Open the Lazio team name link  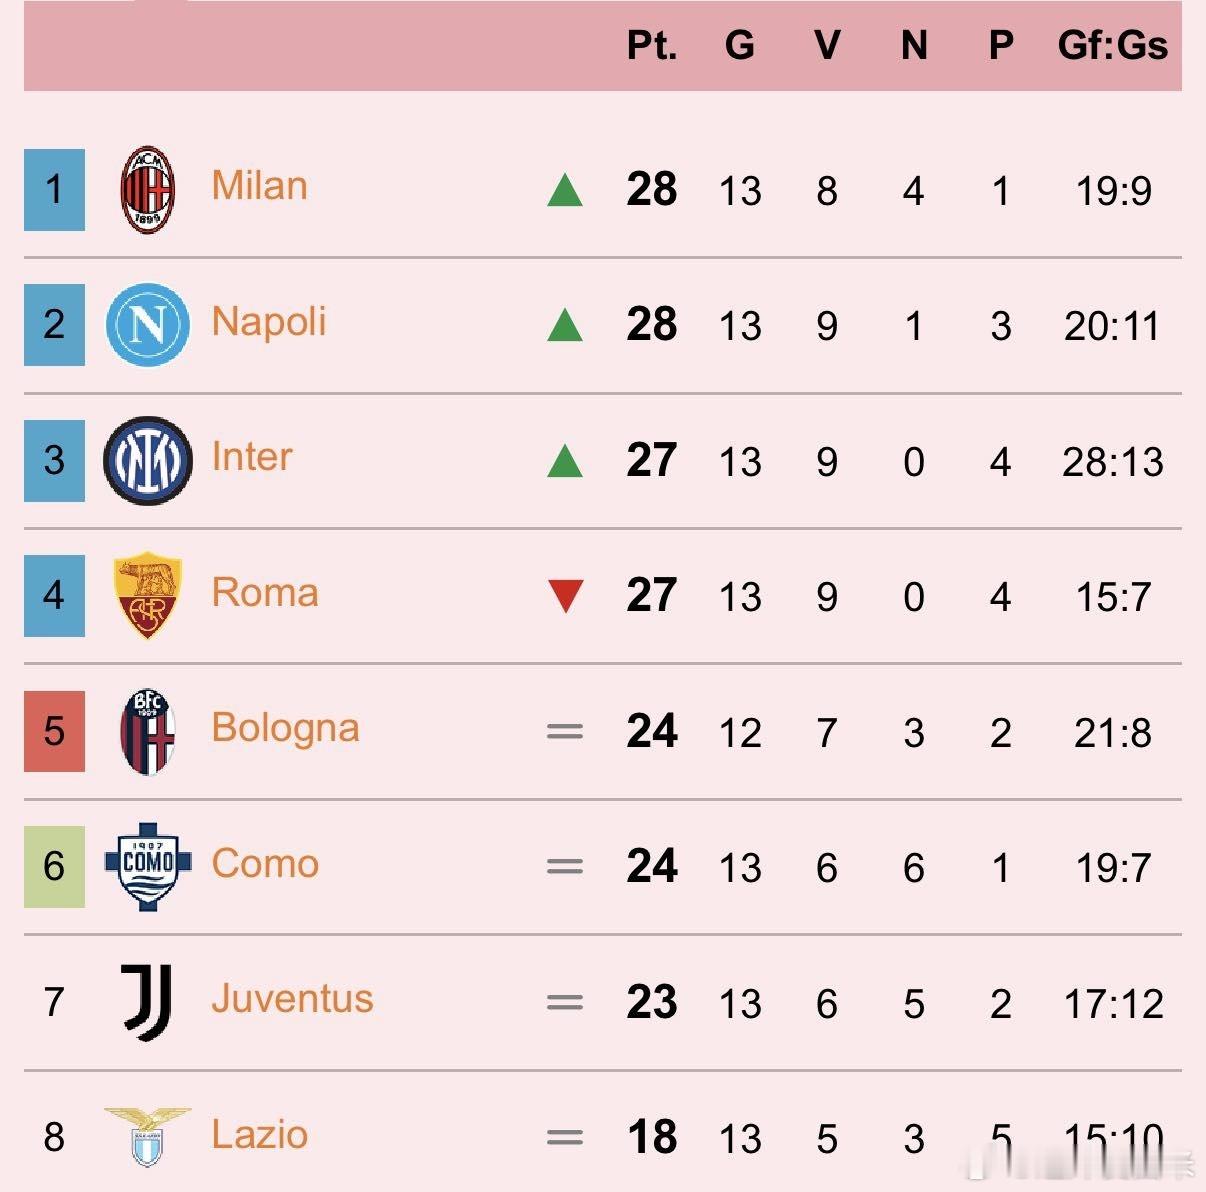coord(259,1135)
